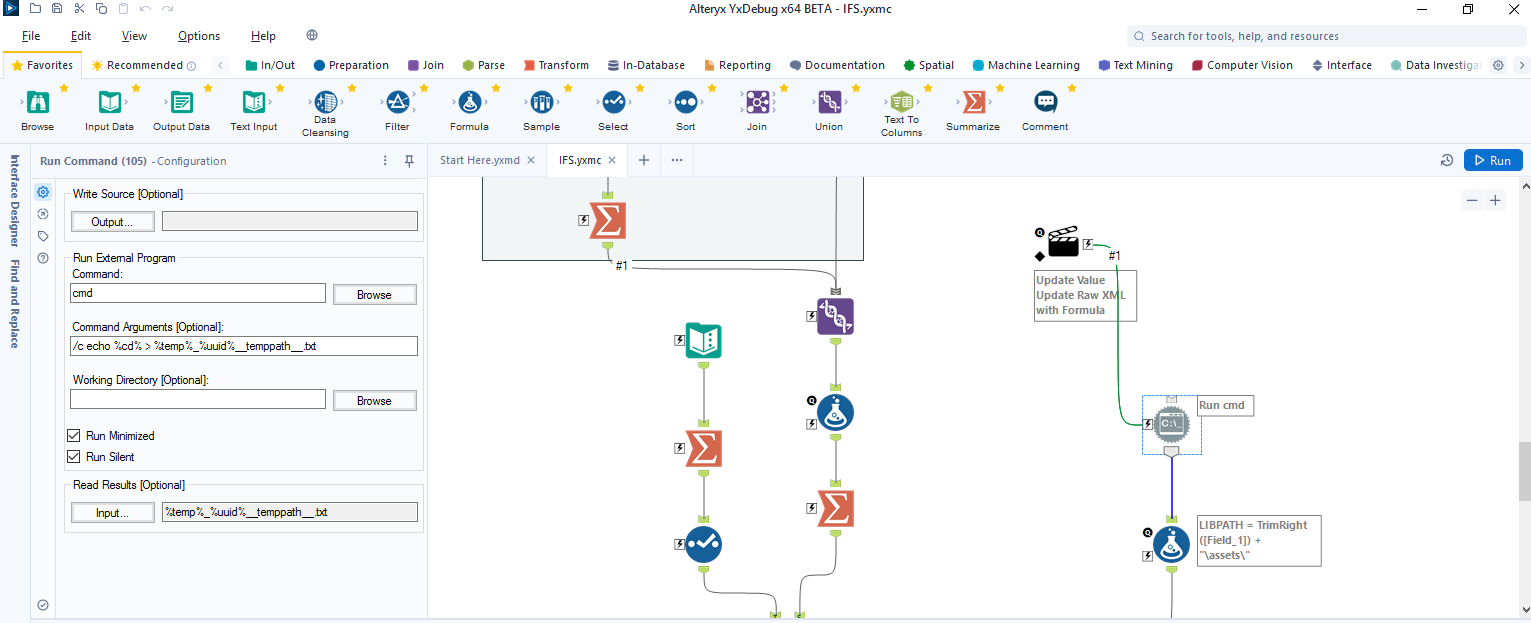Click the Run workflow button

tap(1492, 160)
